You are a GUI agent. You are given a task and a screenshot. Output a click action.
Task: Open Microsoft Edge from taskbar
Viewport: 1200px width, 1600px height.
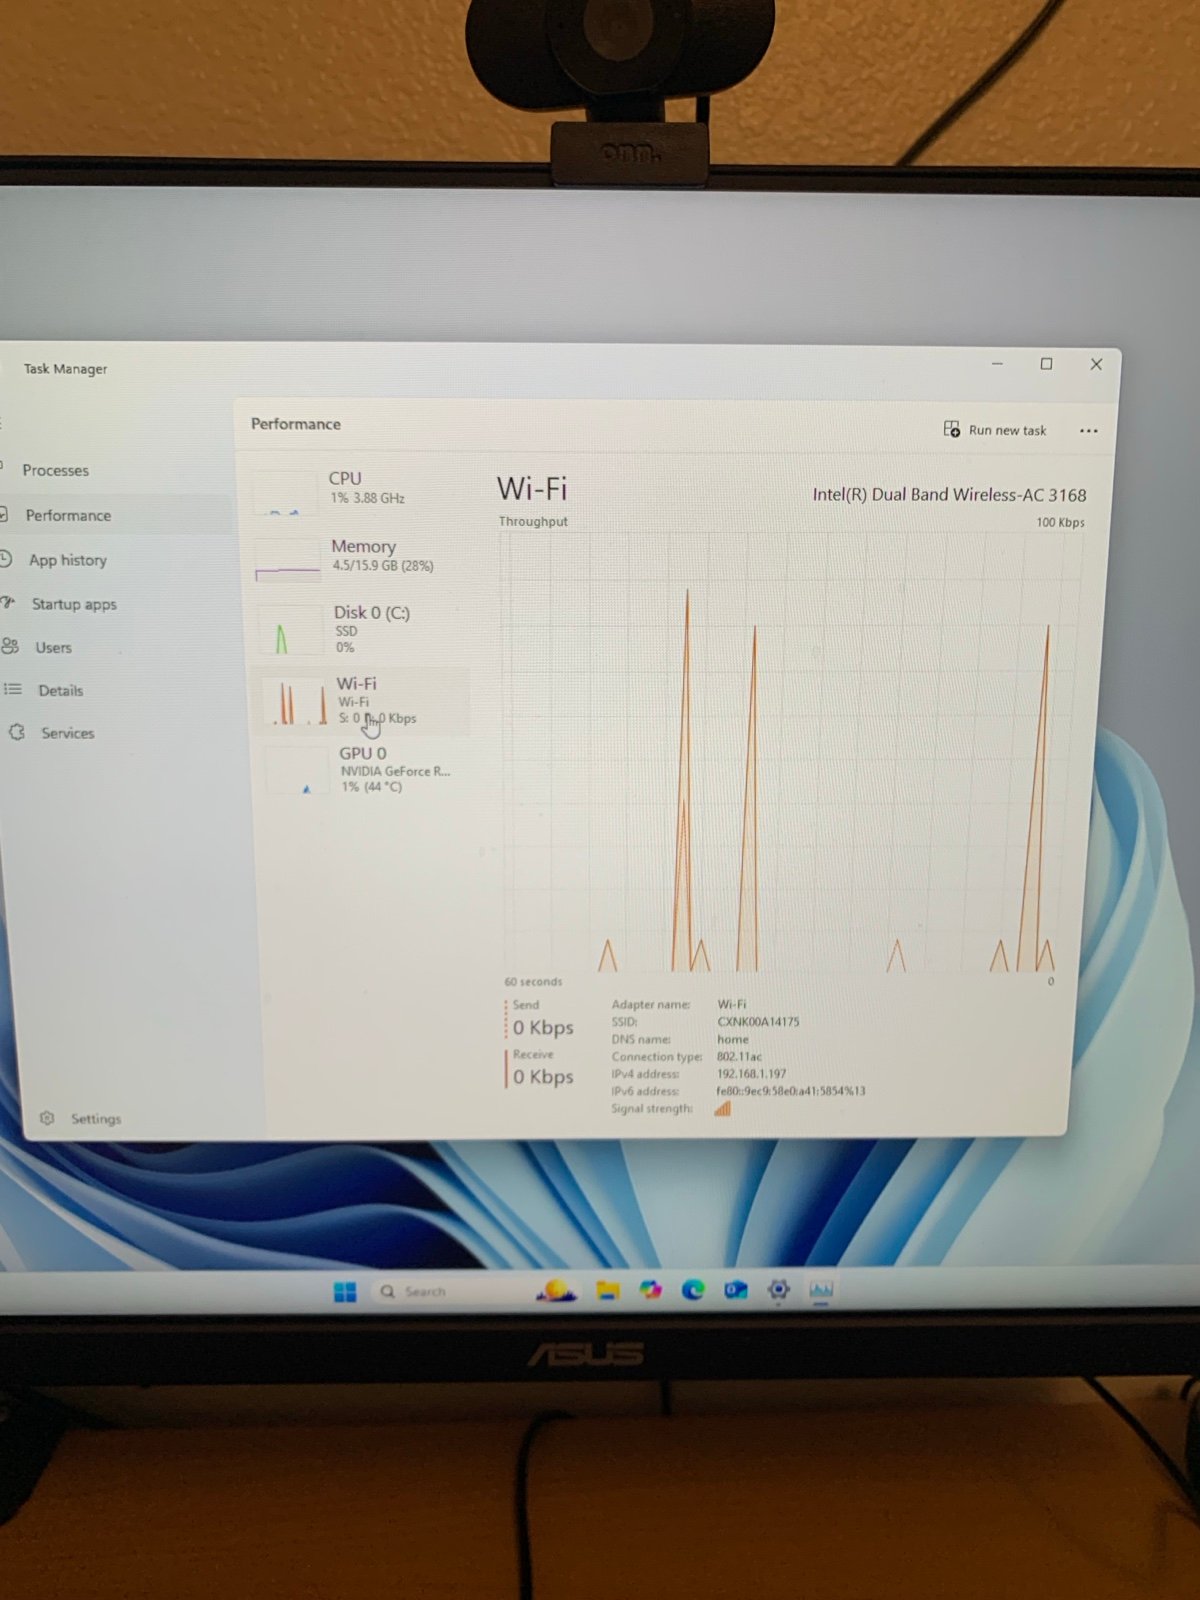tap(693, 1290)
